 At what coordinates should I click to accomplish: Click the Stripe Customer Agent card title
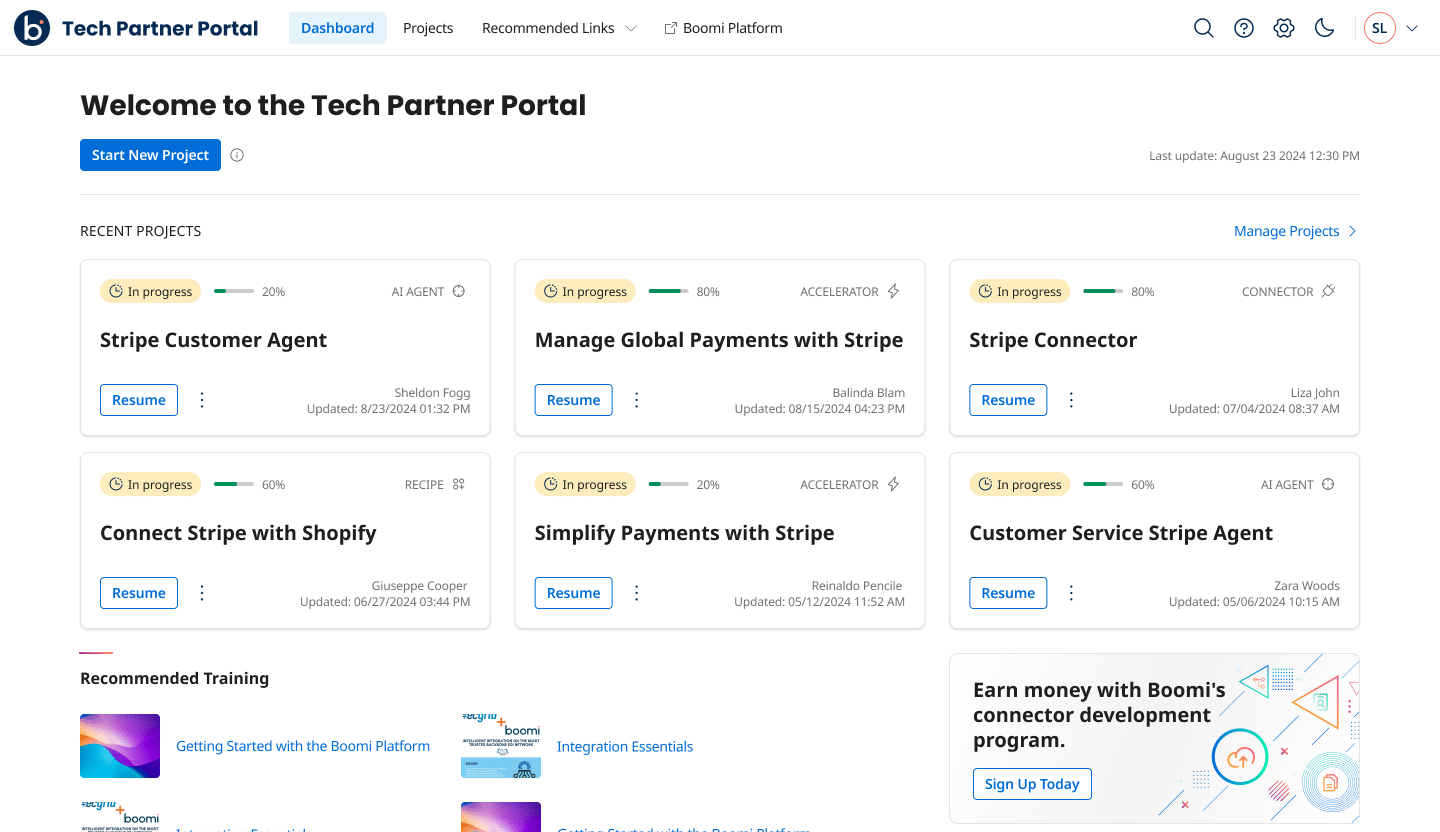point(214,340)
